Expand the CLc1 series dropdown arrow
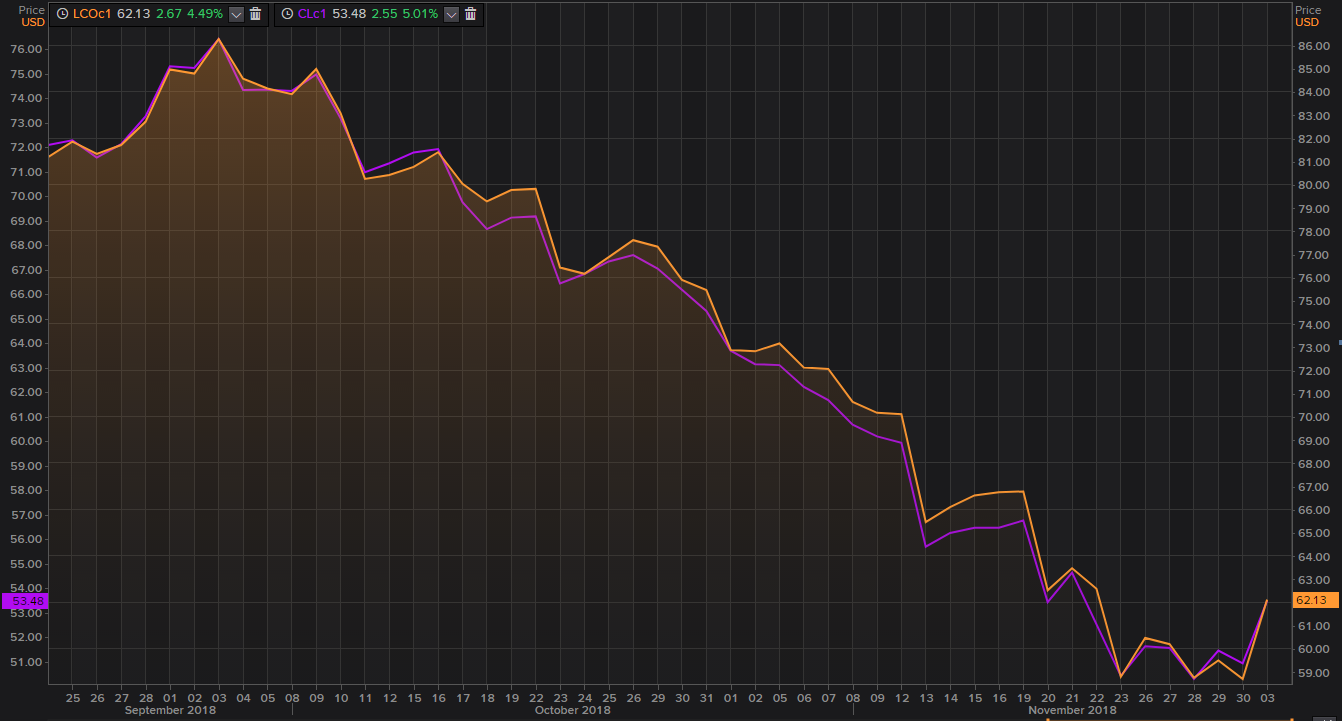This screenshot has height=721, width=1342. click(451, 14)
